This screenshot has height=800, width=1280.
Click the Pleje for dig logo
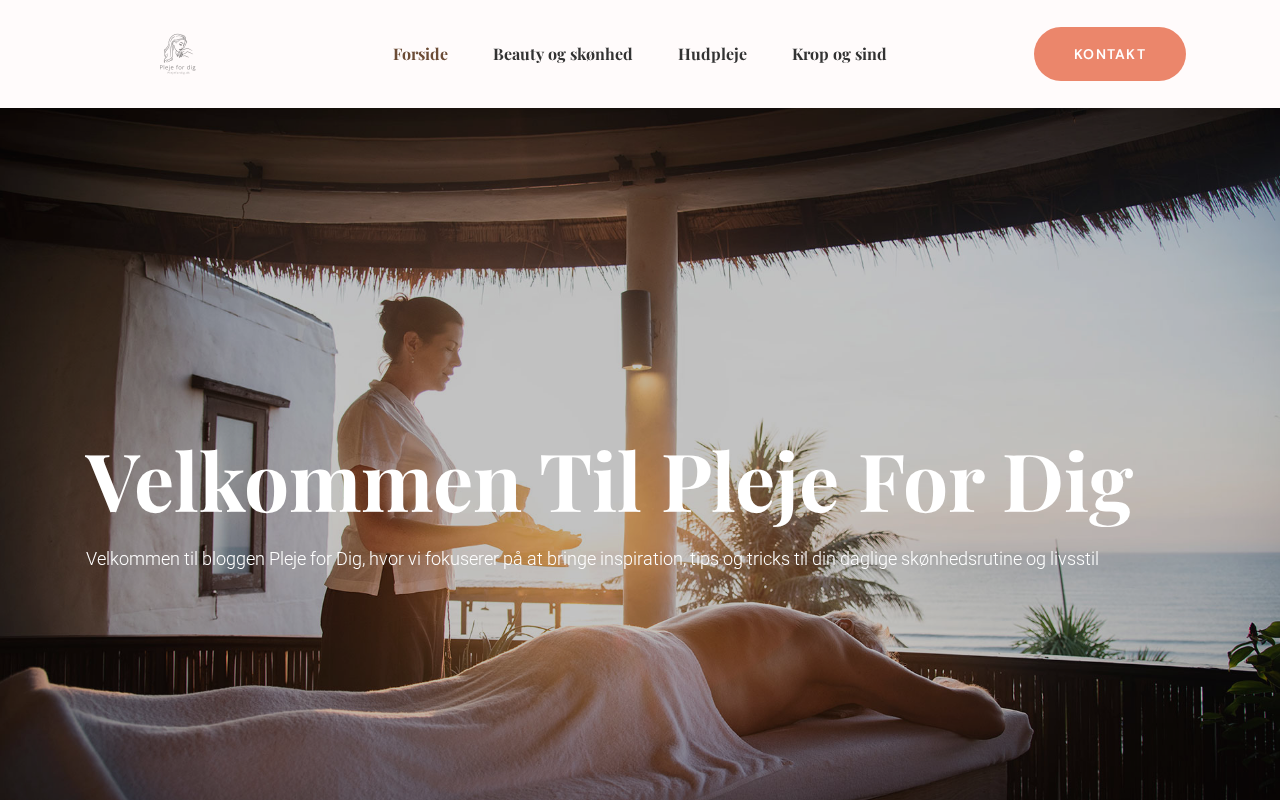(178, 54)
